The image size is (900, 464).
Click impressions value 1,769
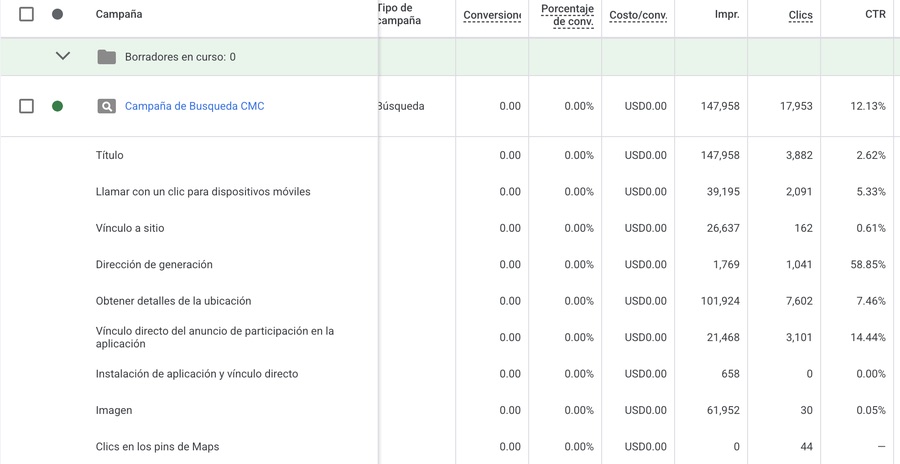click(x=726, y=265)
